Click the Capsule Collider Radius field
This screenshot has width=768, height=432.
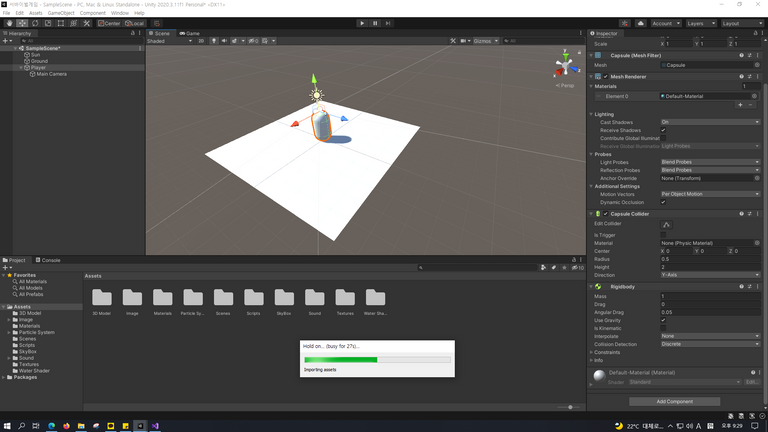click(710, 259)
